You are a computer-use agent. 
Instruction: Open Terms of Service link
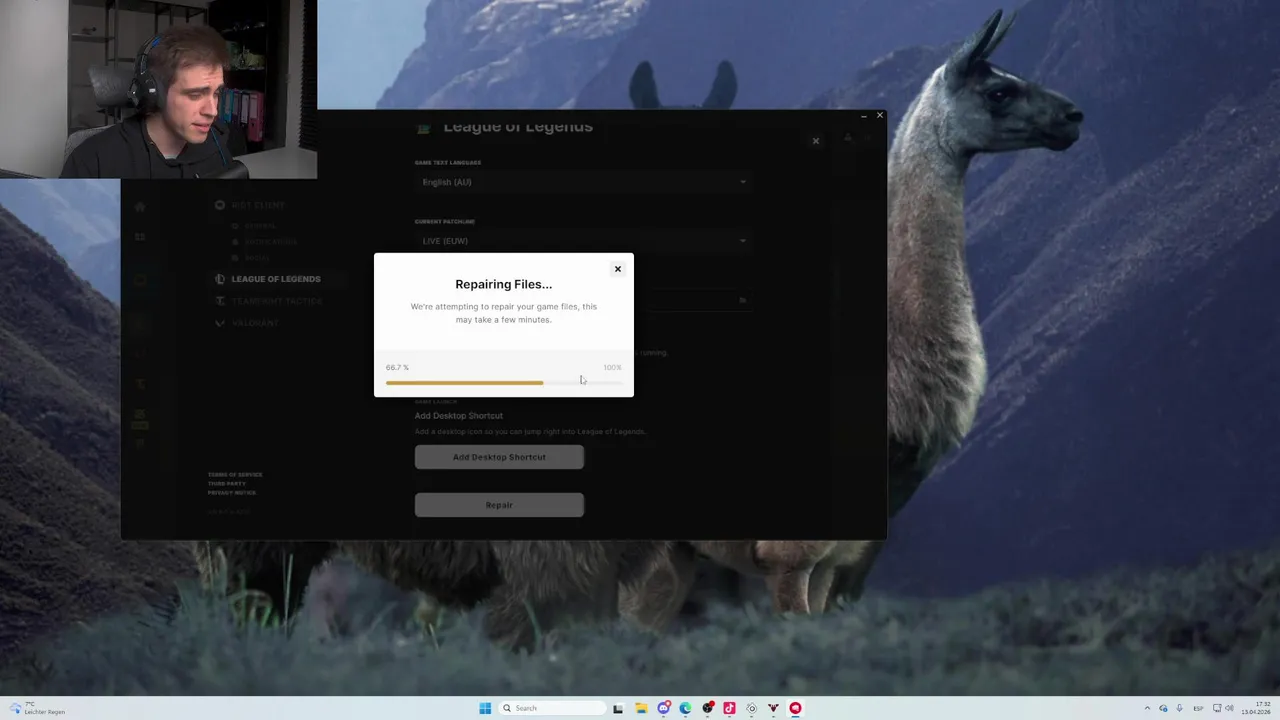(235, 475)
